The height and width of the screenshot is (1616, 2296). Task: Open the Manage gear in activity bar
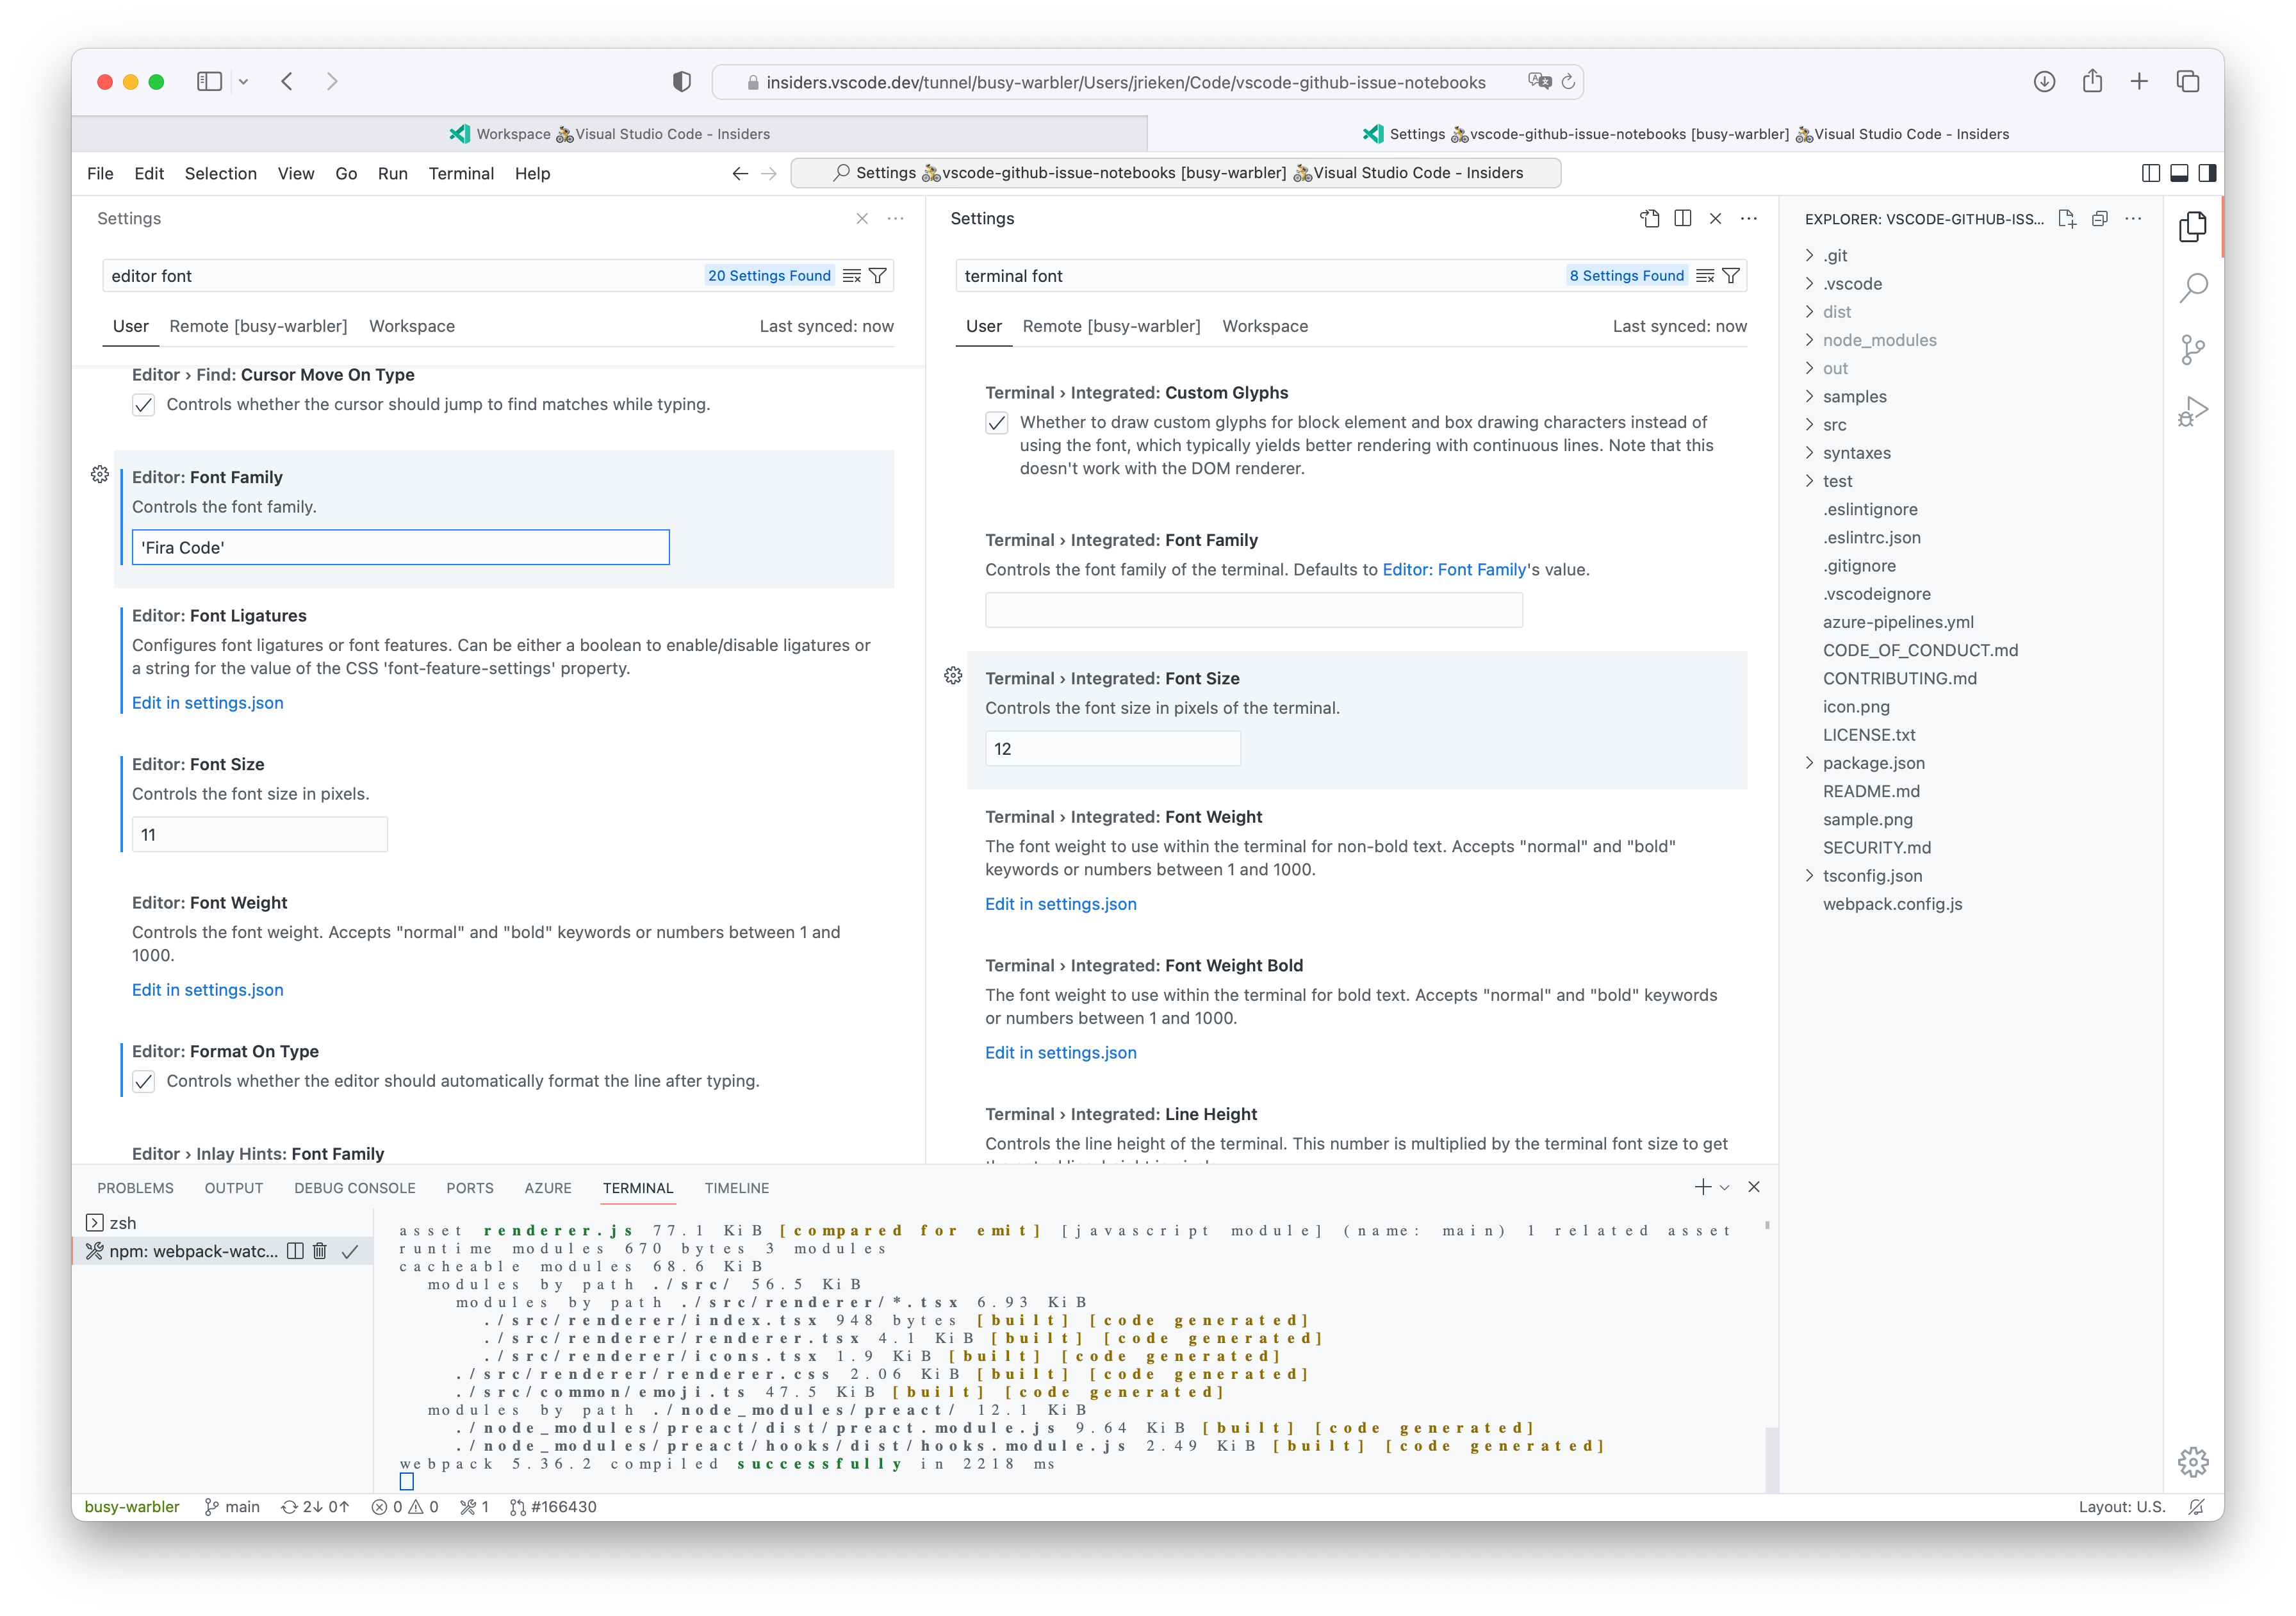pos(2192,1461)
